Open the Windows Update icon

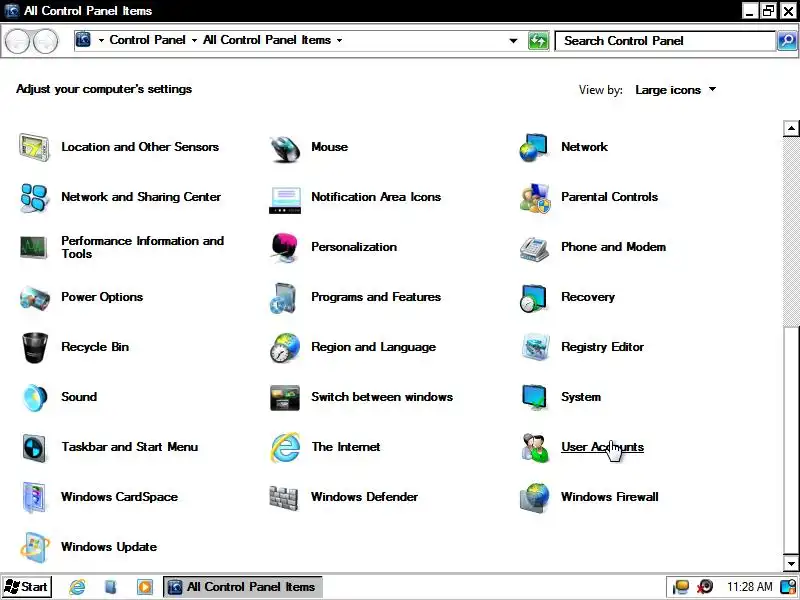point(35,547)
